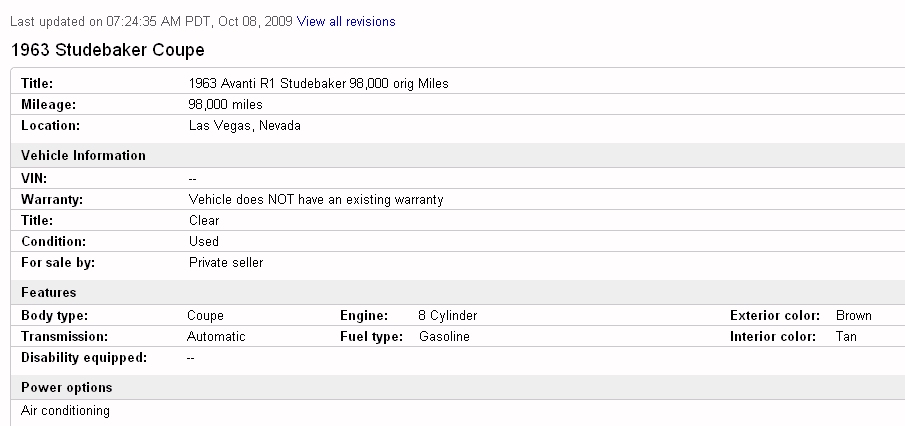Viewport: 905px width, 426px height.
Task: Click the Features section header
Action: [x=48, y=293]
